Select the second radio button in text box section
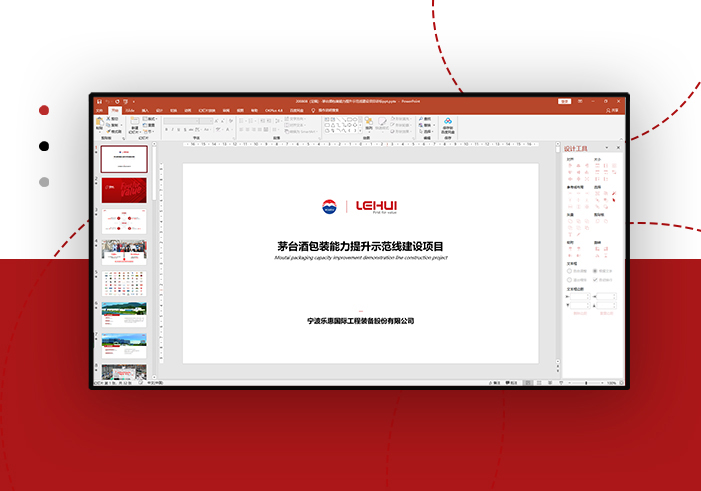 570,280
